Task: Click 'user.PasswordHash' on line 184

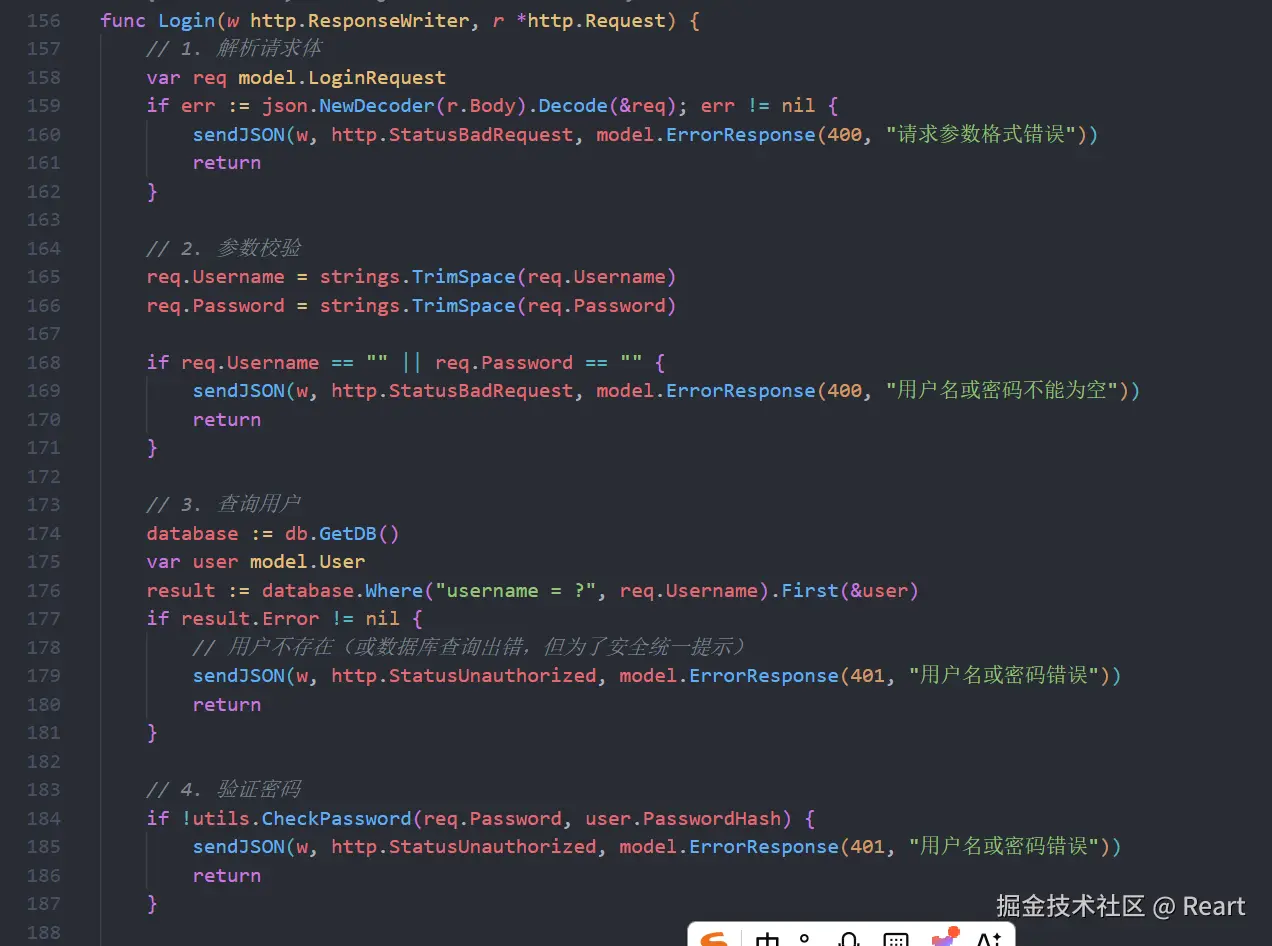Action: point(684,818)
